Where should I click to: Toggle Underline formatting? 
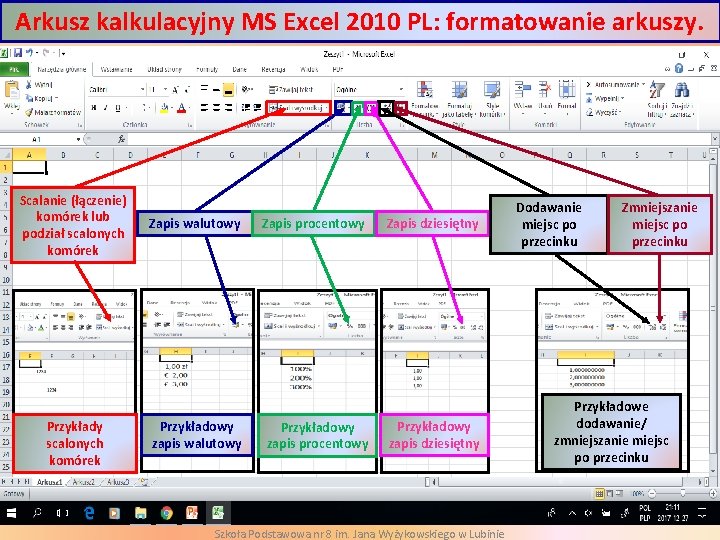pyautogui.click(x=118, y=108)
